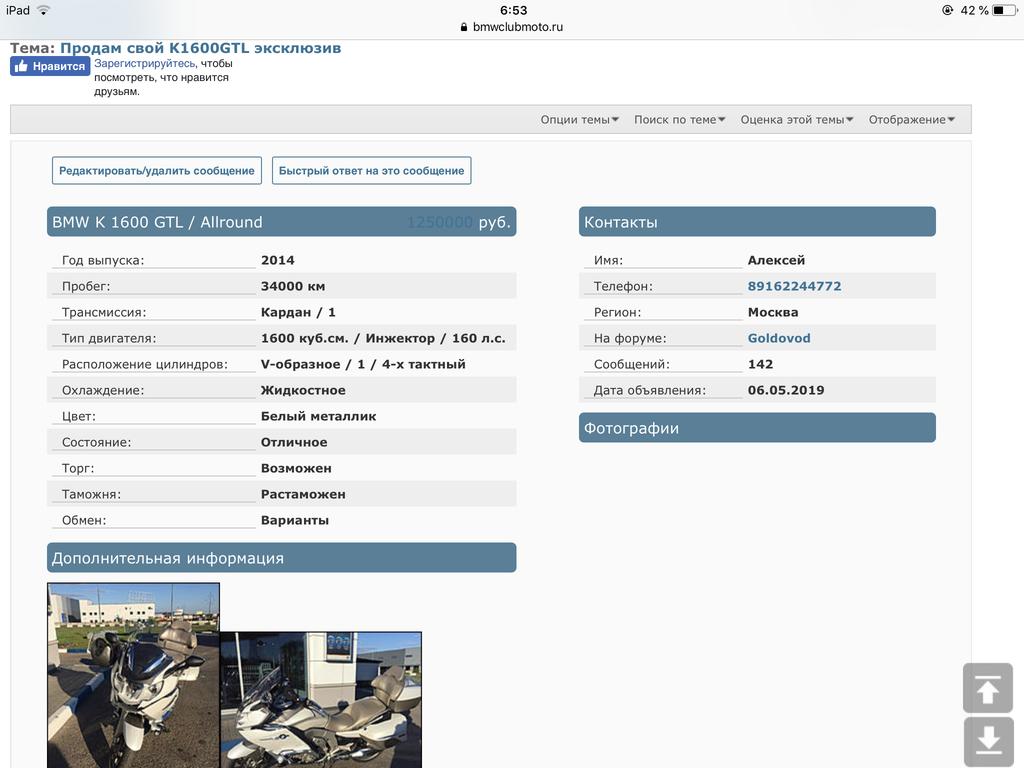This screenshot has width=1024, height=768.
Task: Open the first motorcycle photo thumbnail
Action: (x=133, y=675)
